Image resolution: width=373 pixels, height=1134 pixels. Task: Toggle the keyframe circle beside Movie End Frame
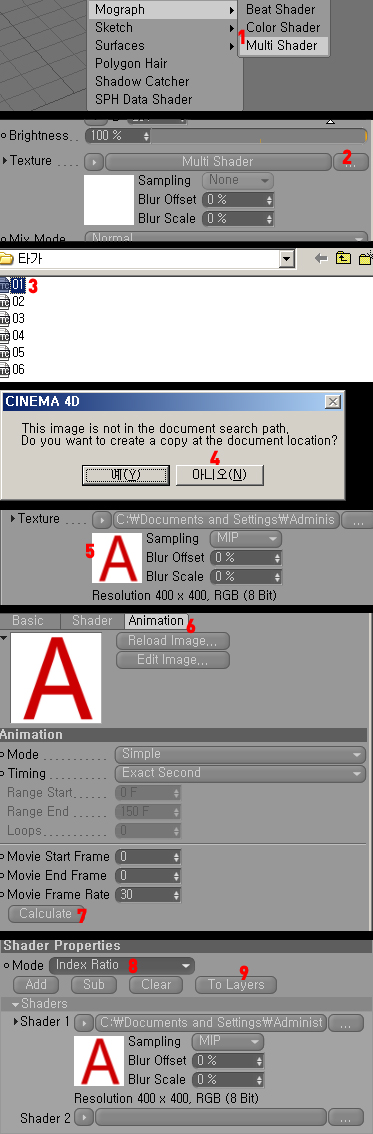(x=3, y=875)
